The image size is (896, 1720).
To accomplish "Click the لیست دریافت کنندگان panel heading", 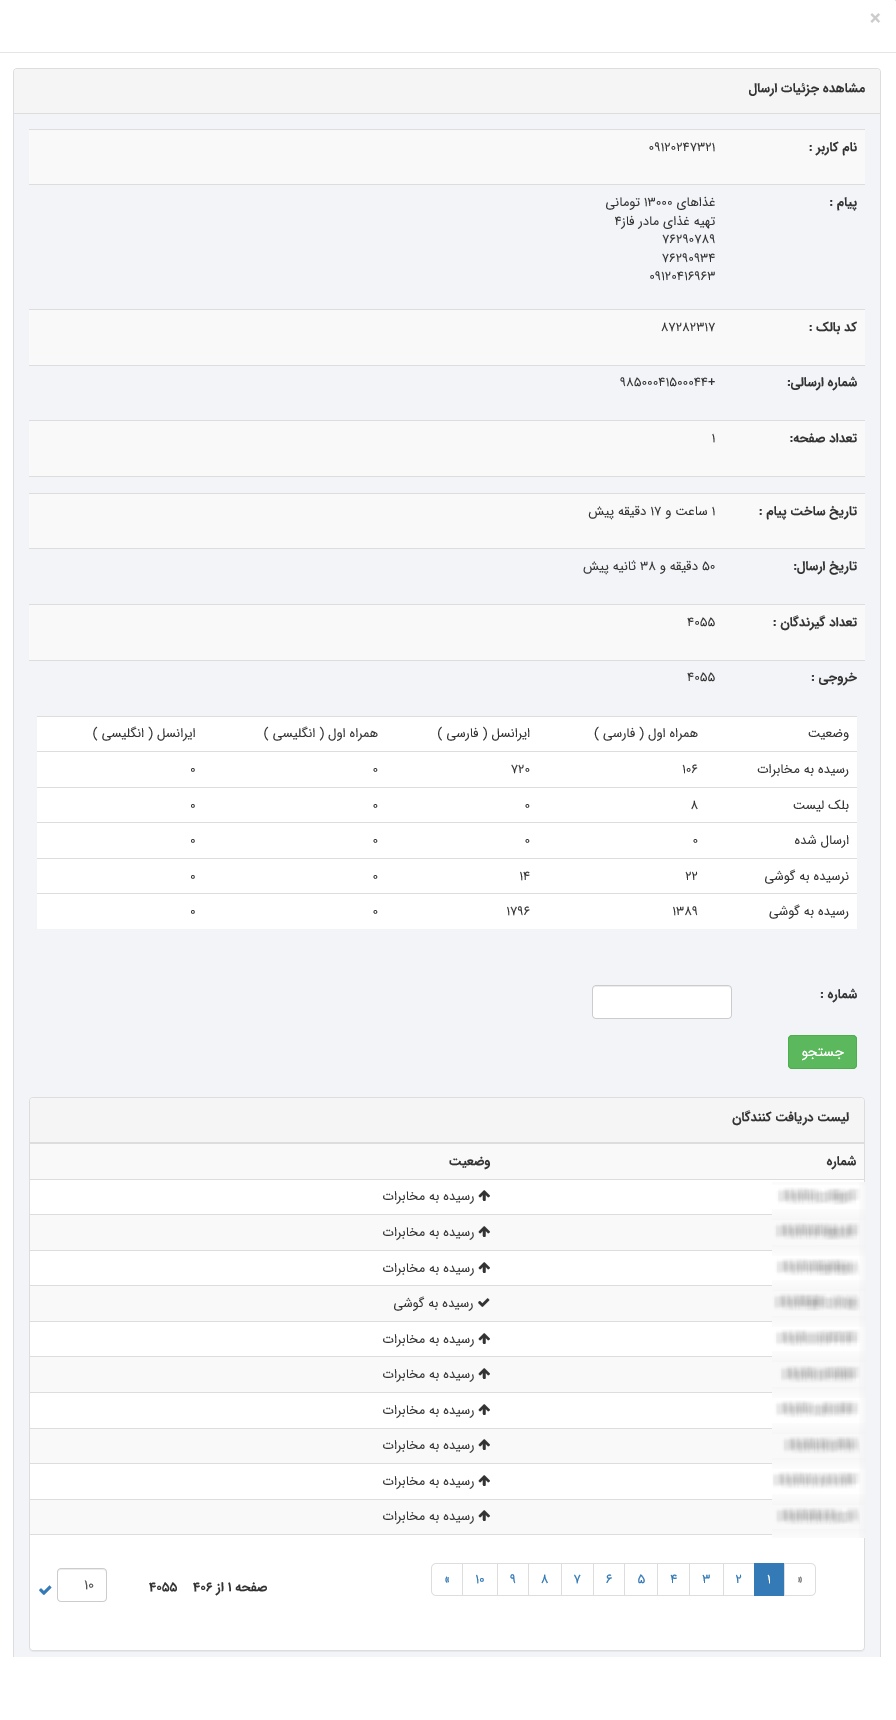I will [794, 1118].
